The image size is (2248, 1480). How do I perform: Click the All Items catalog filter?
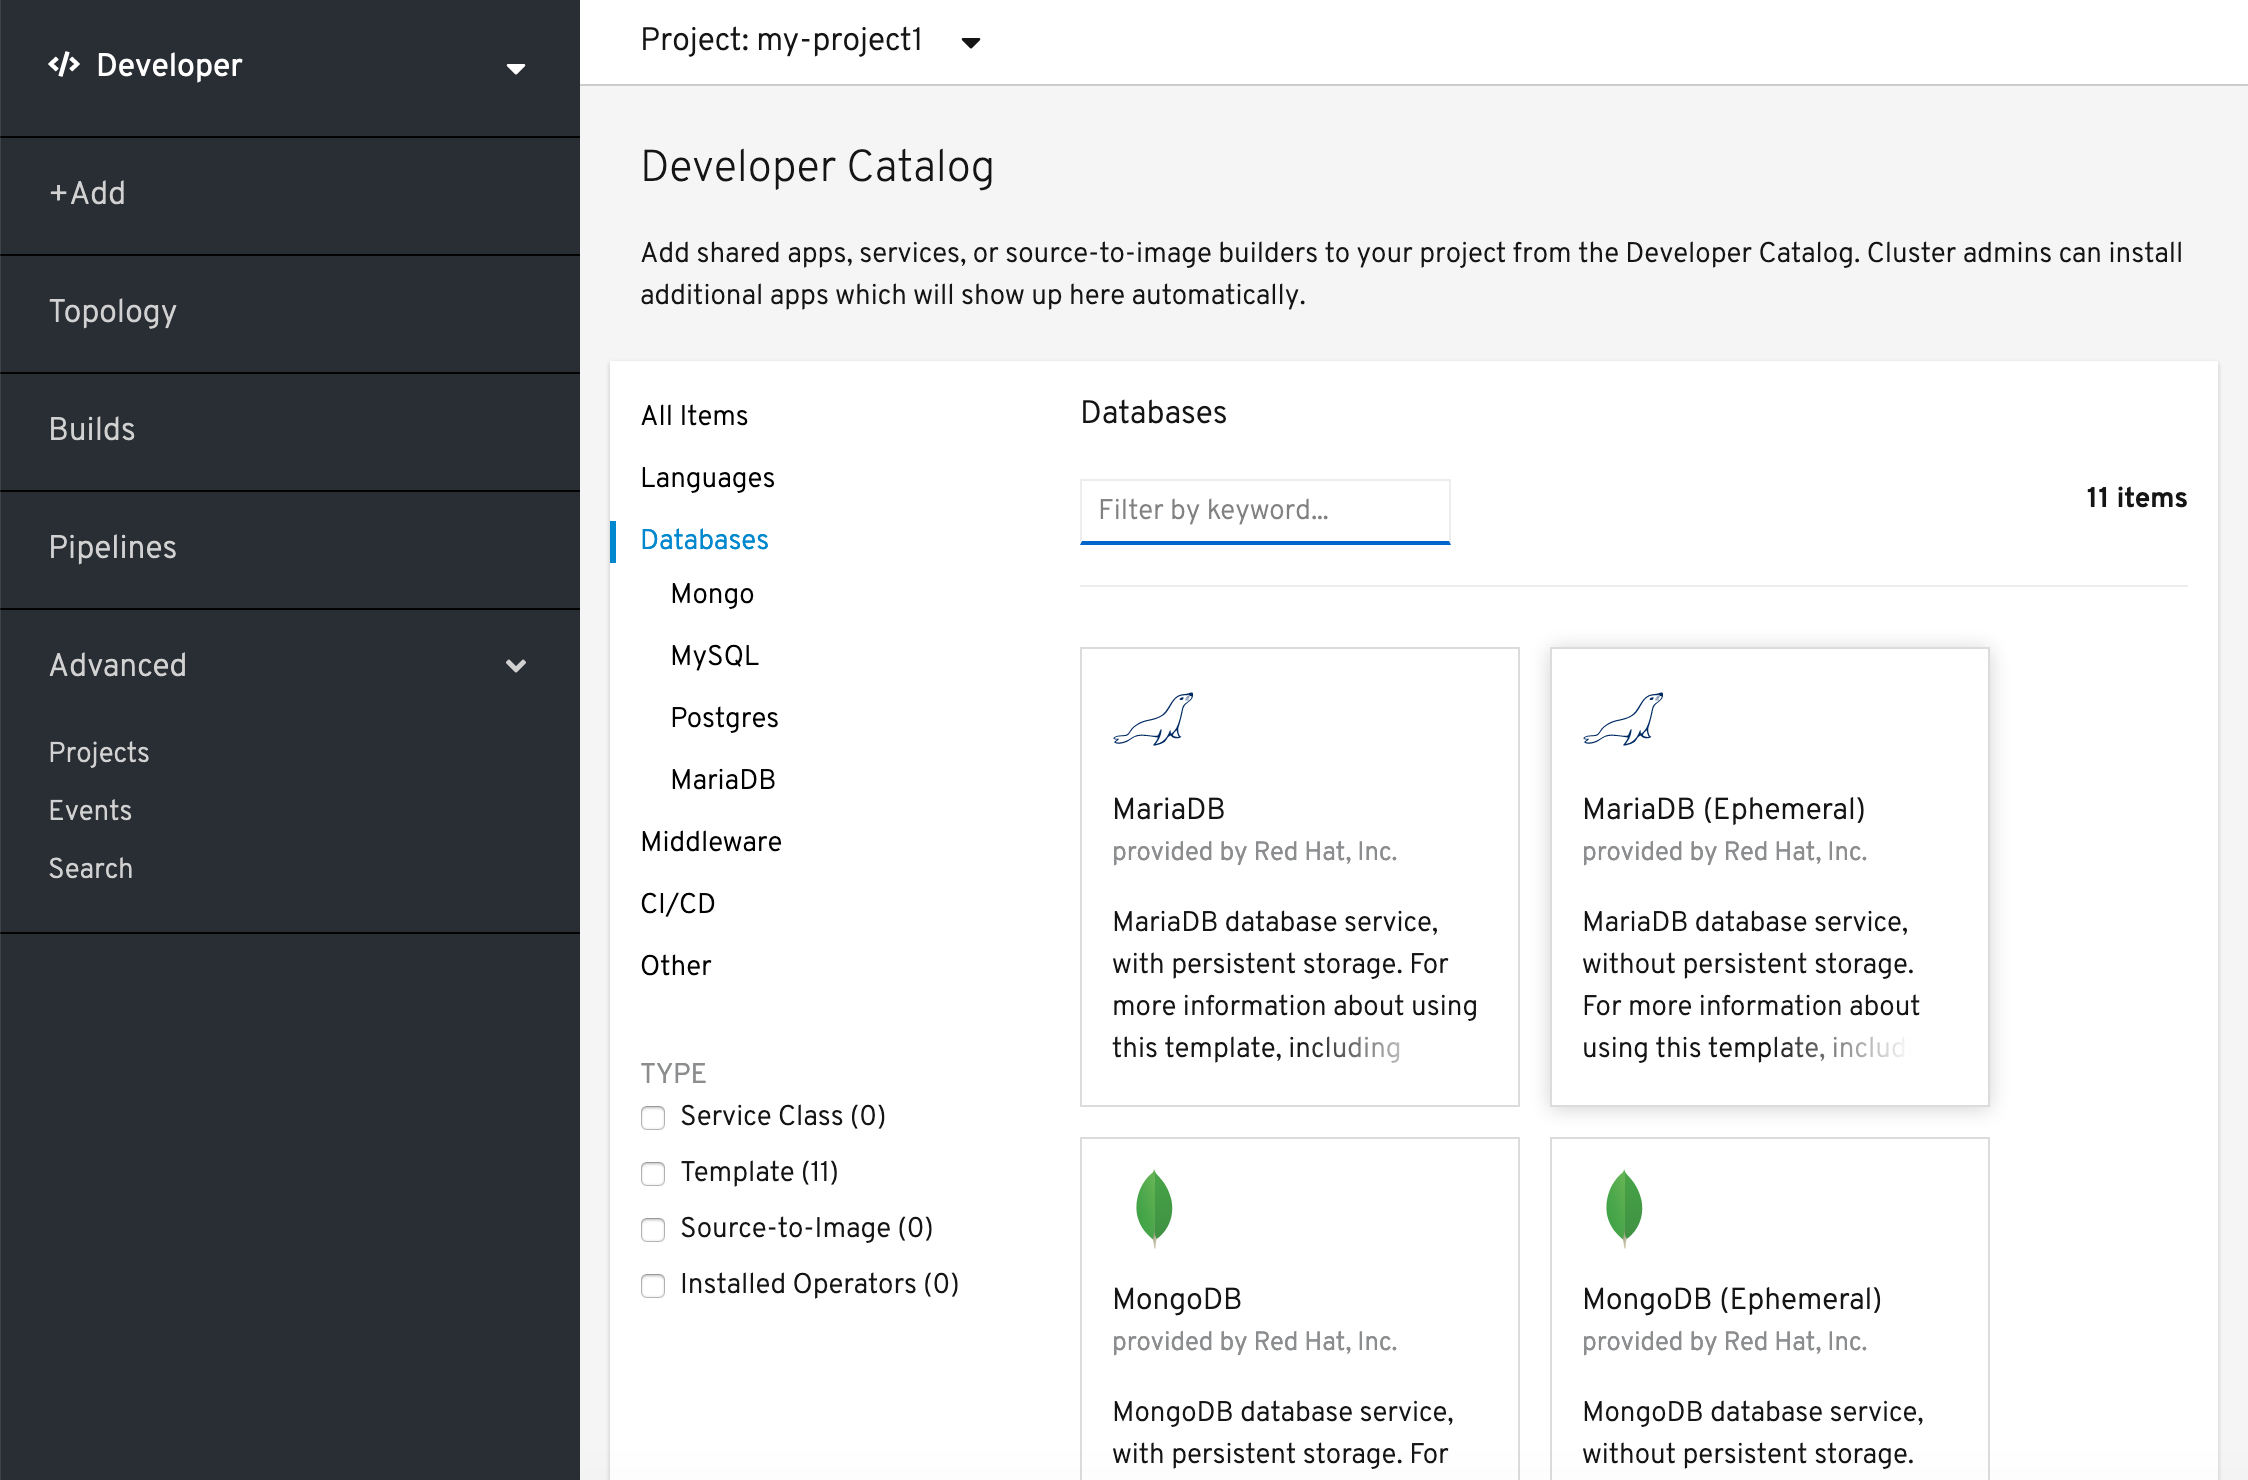coord(695,416)
